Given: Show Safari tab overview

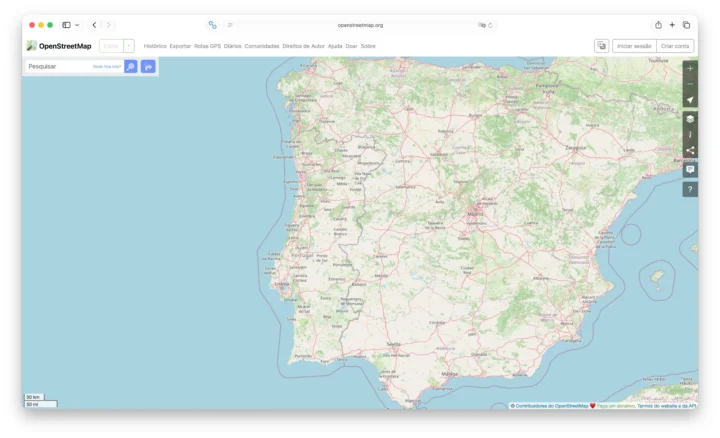Looking at the screenshot, I should pos(686,25).
